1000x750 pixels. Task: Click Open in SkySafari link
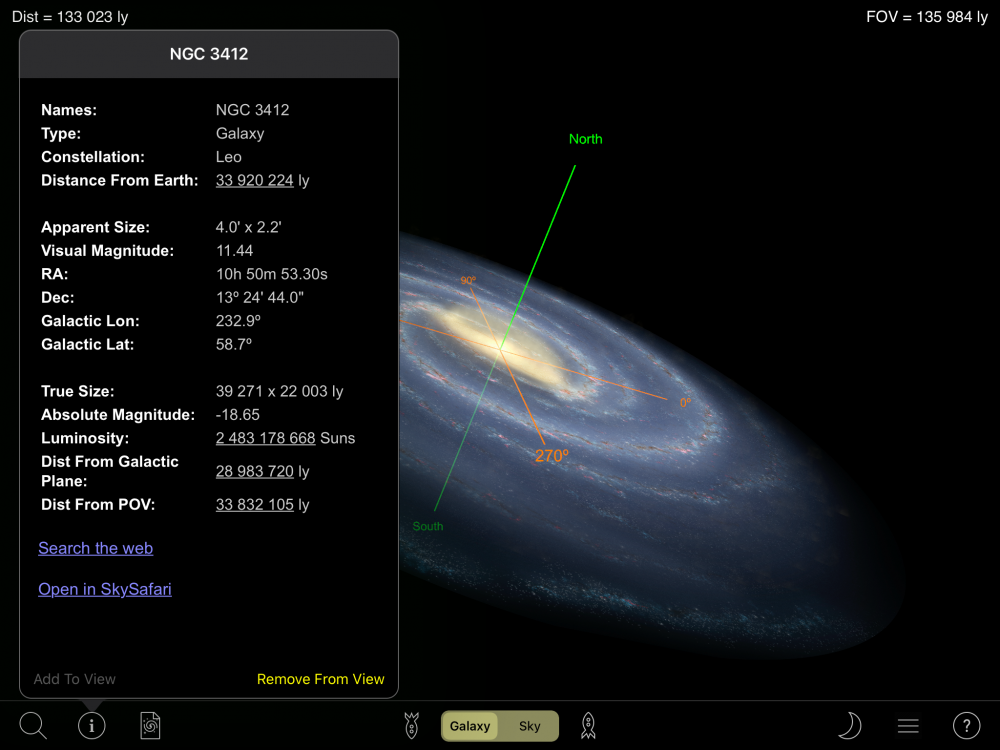click(105, 589)
